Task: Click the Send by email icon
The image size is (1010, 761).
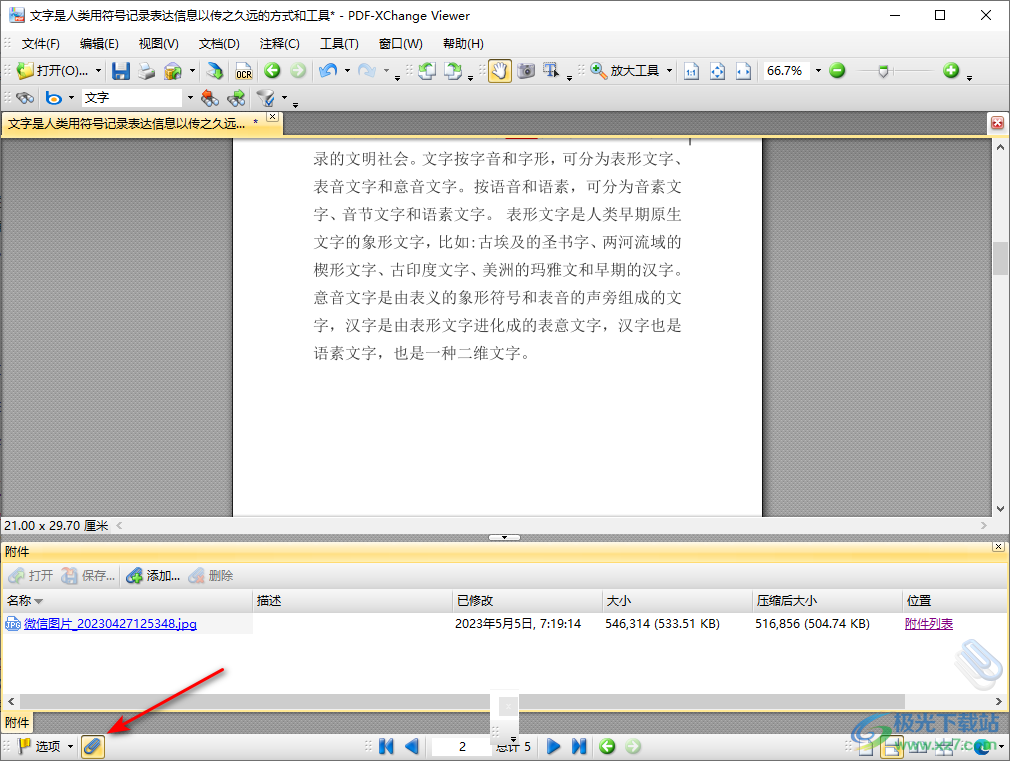Action: [x=173, y=71]
